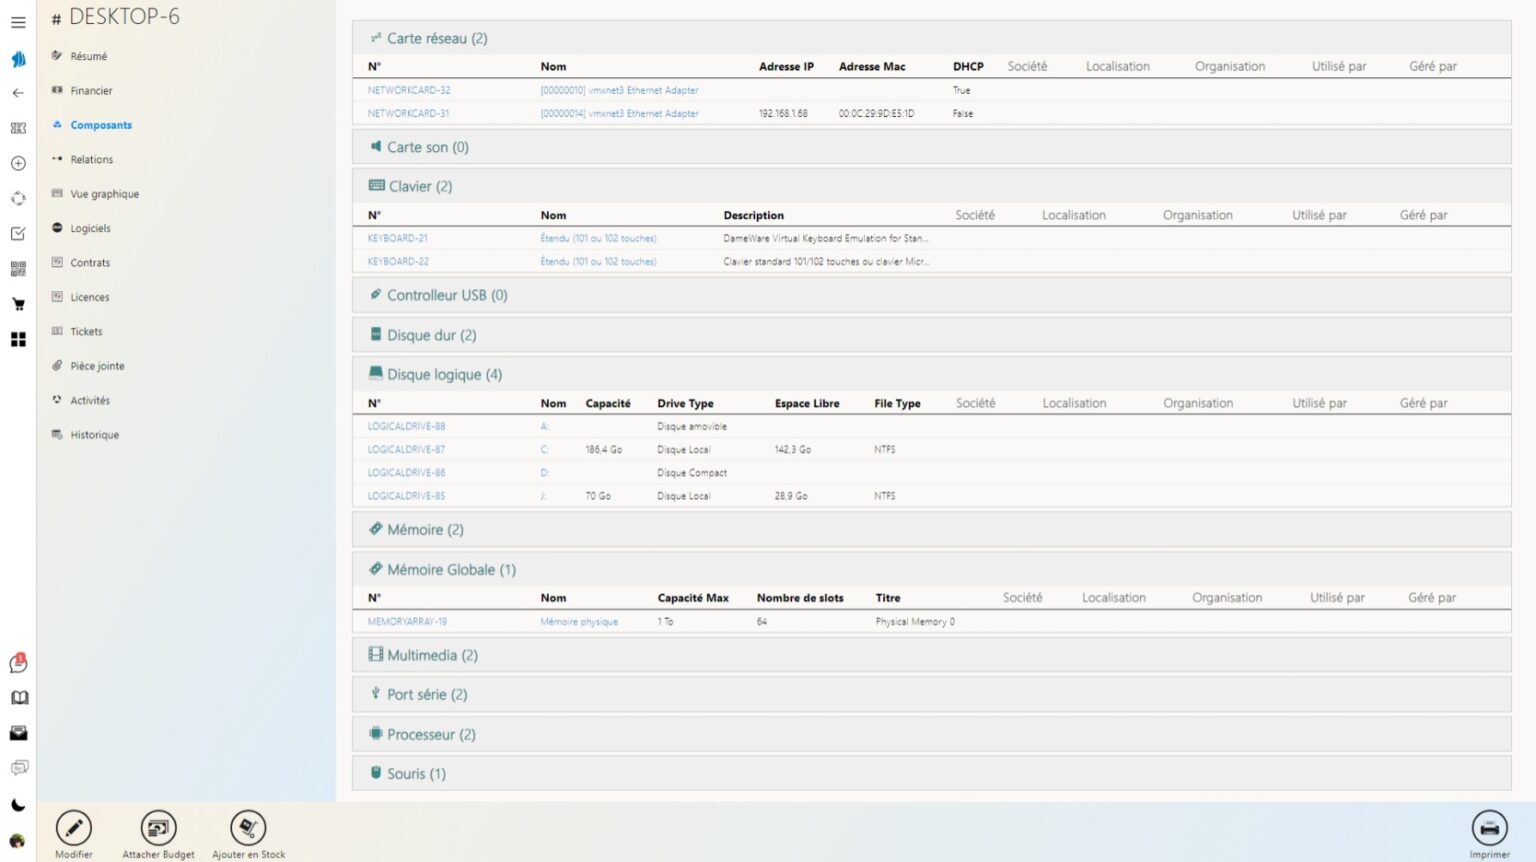
Task: Open the mail envelope sidebar icon
Action: [18, 733]
